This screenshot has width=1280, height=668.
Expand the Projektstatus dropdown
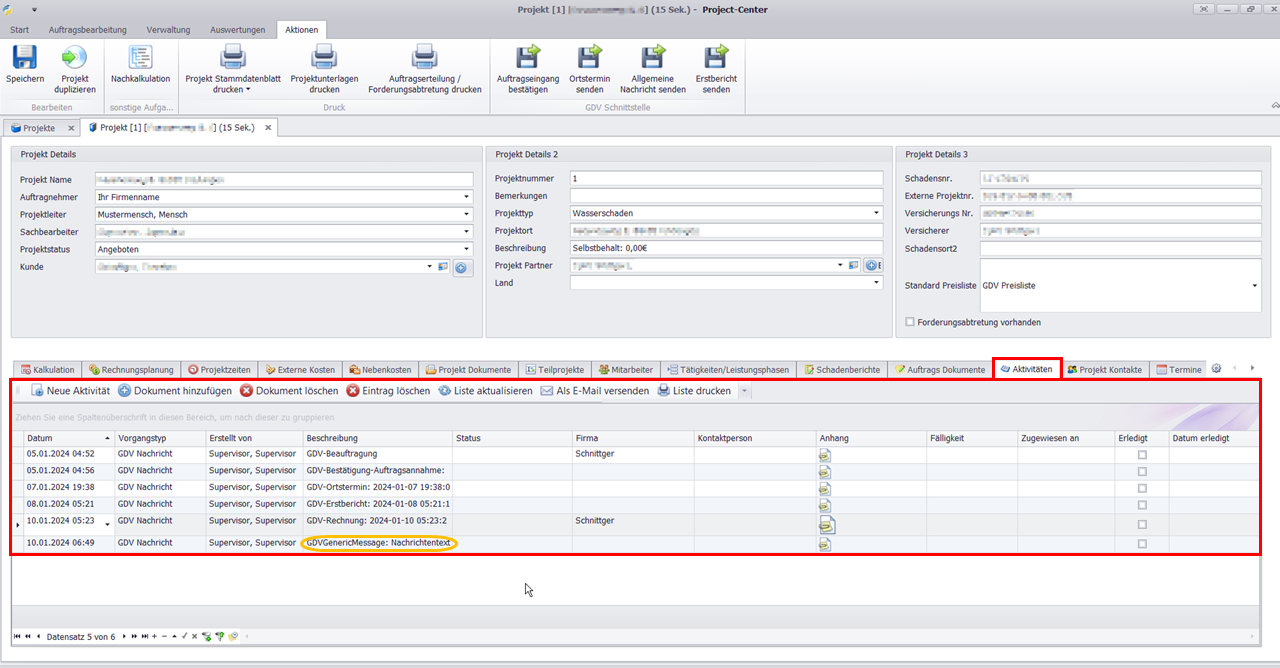coord(466,249)
